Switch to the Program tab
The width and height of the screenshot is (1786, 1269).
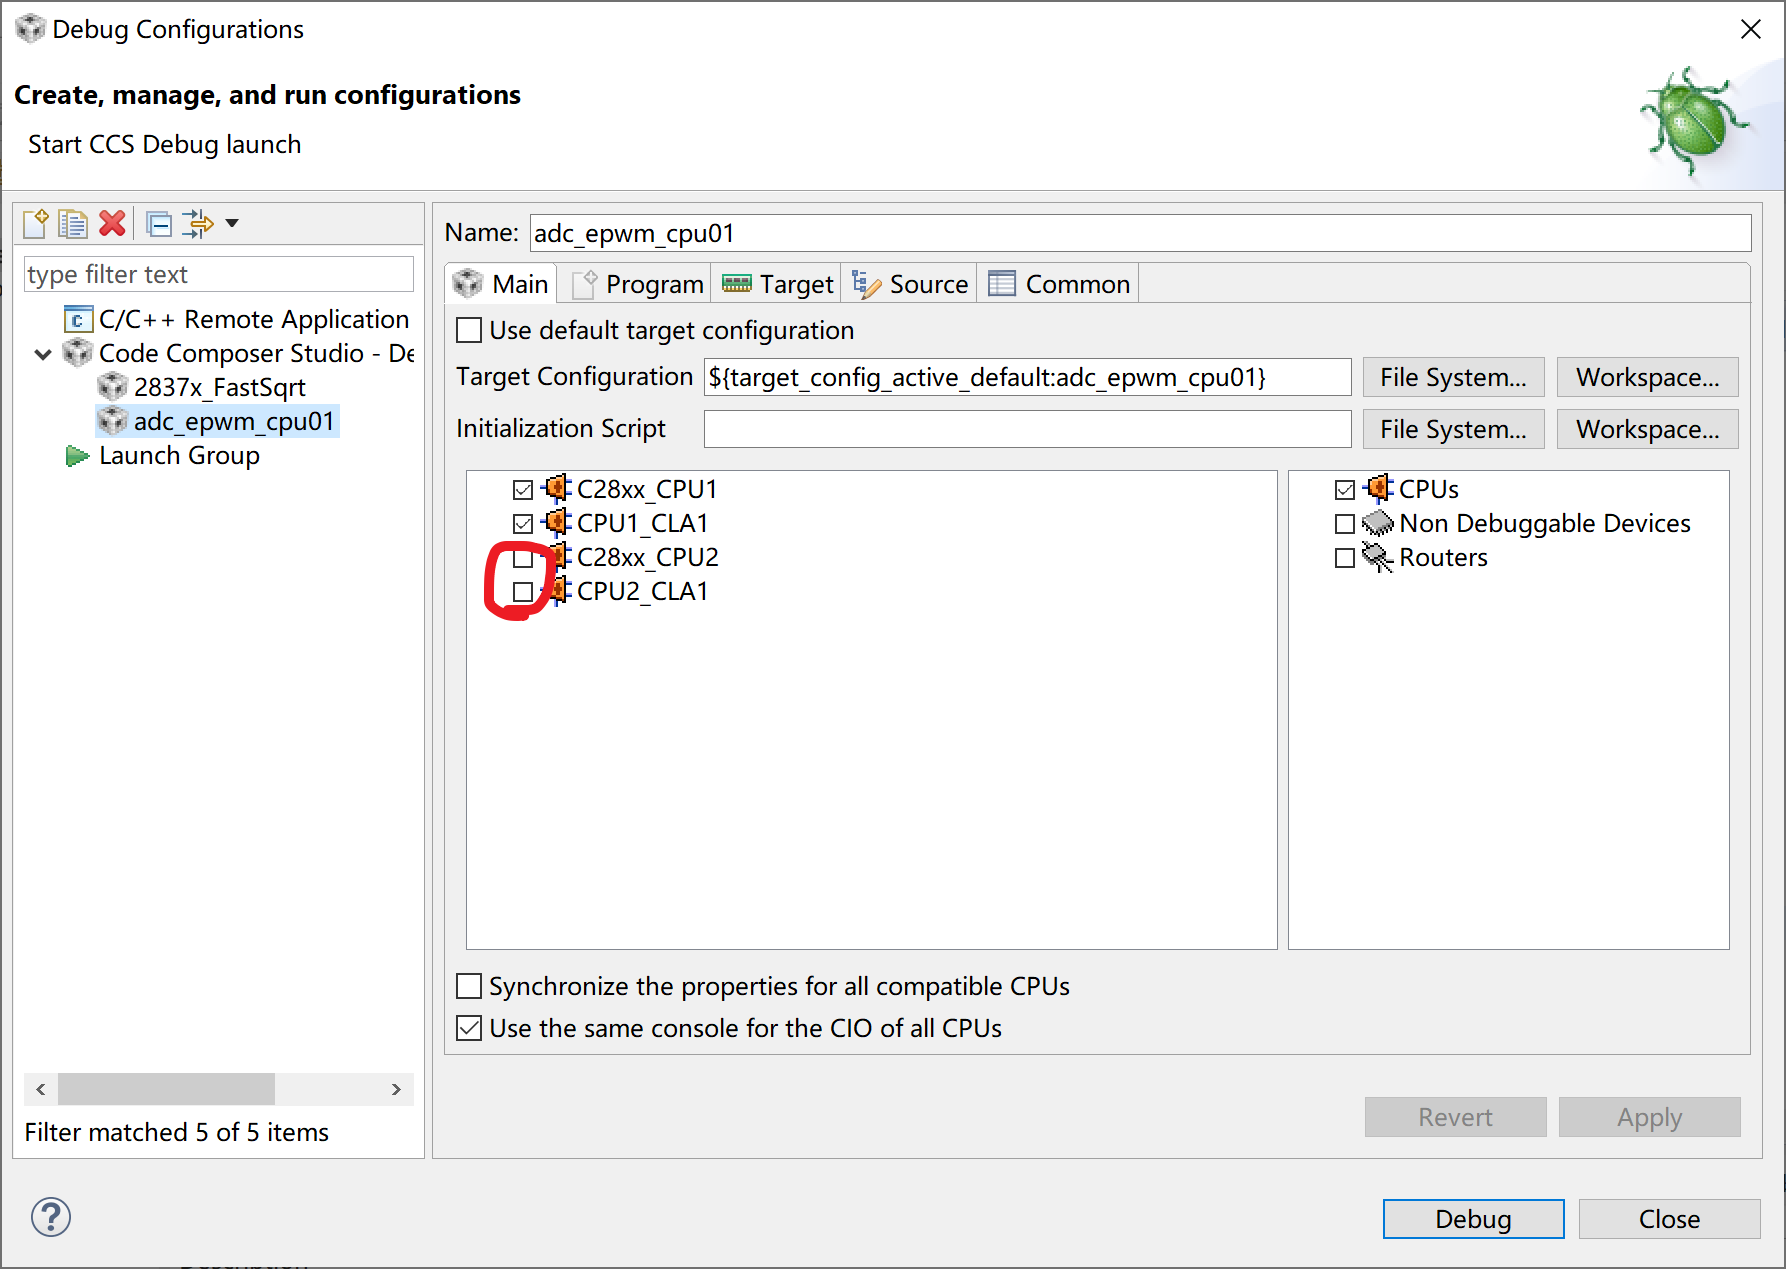click(x=638, y=285)
